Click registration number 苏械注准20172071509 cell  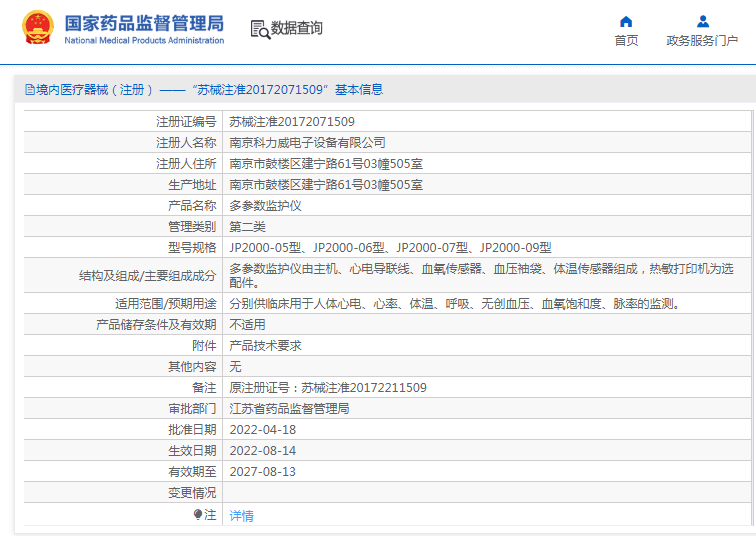[x=292, y=121]
